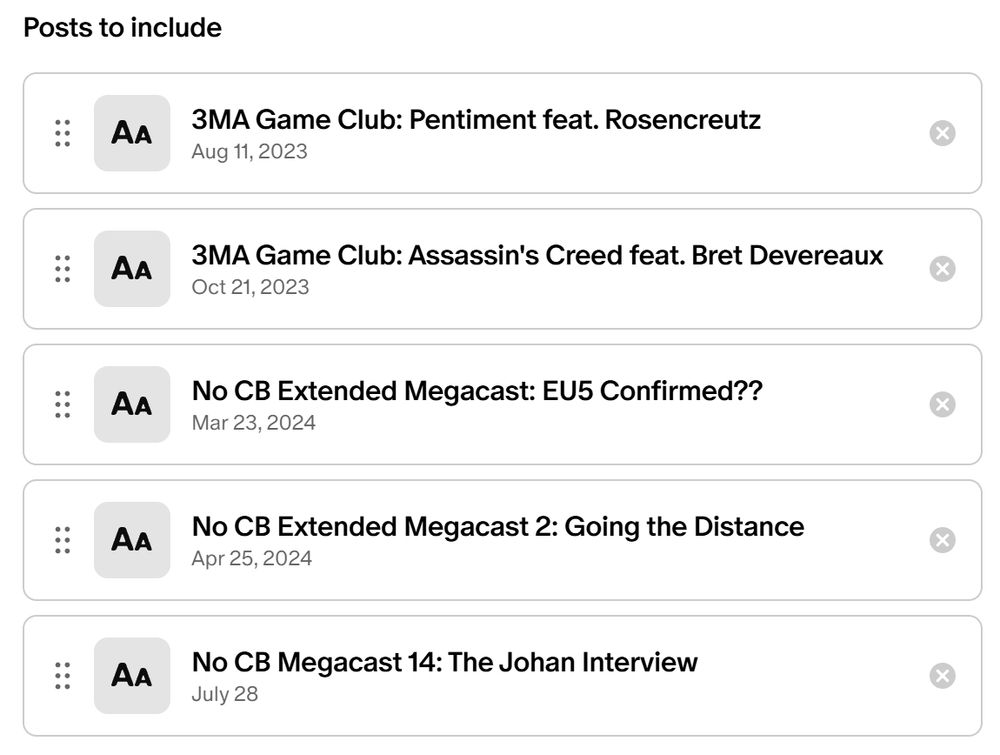The width and height of the screenshot is (1000, 755).
Task: Dismiss the EU5 Confirmed Megacast entry
Action: 941,404
